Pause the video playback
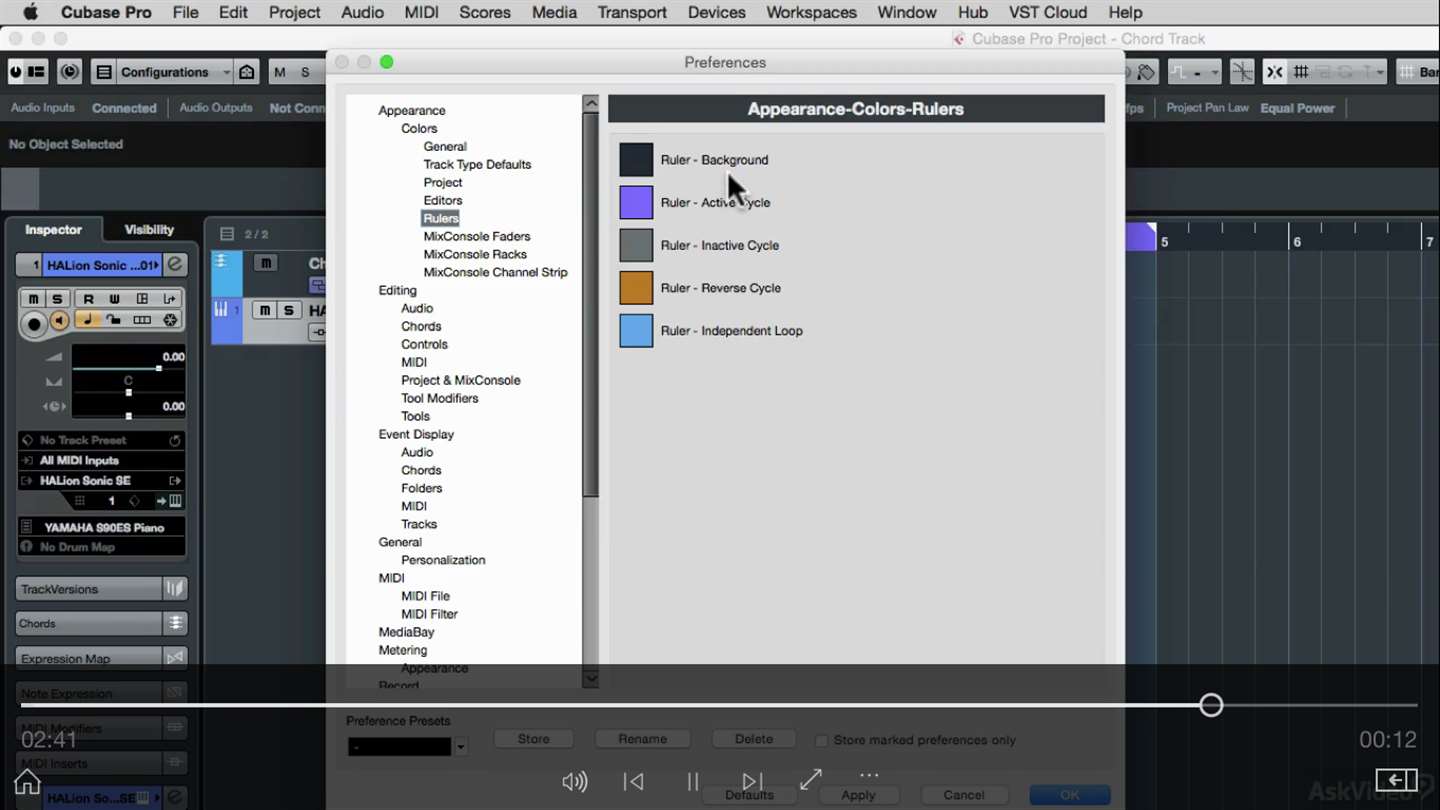The width and height of the screenshot is (1440, 810). (692, 782)
